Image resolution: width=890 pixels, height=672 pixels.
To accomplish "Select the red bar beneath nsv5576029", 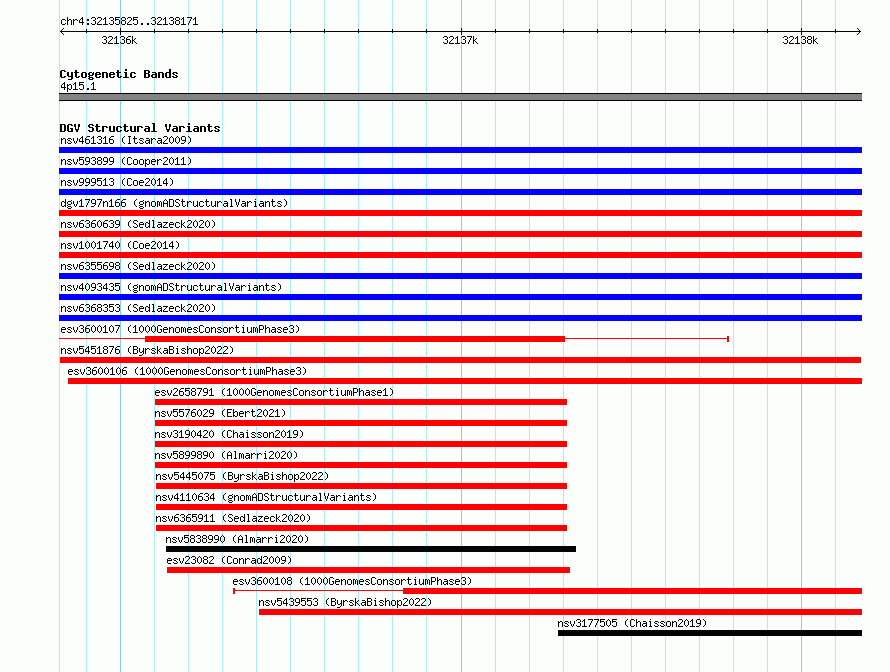I will click(x=361, y=423).
